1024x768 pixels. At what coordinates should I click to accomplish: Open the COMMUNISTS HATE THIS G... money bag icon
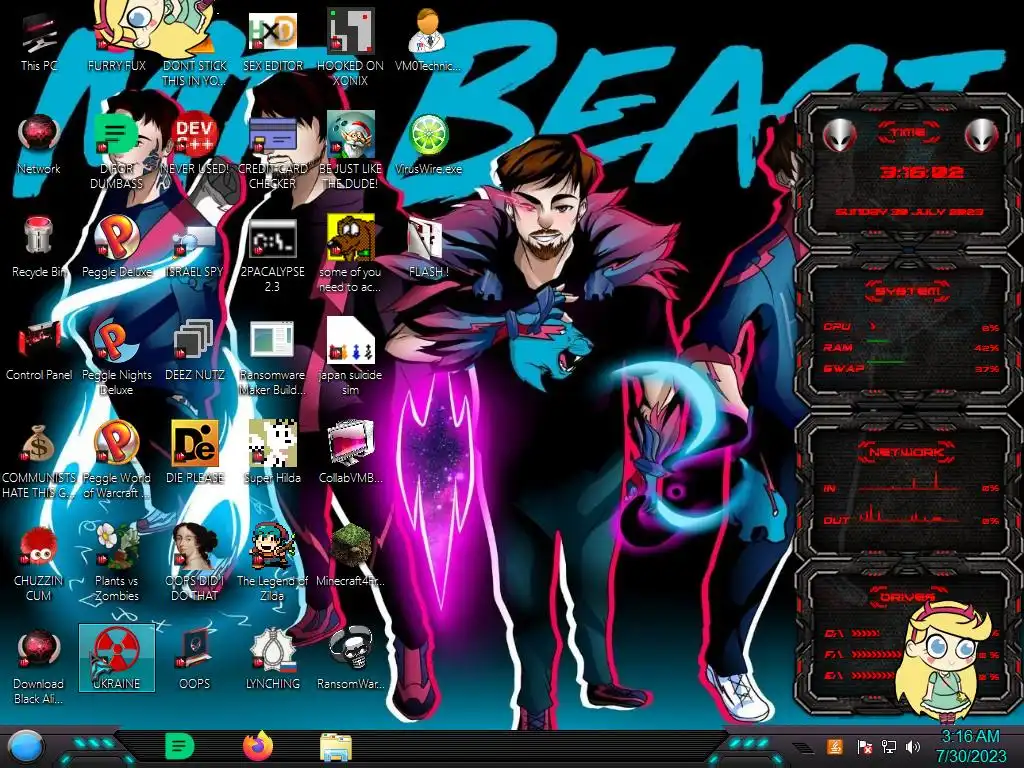pos(39,460)
